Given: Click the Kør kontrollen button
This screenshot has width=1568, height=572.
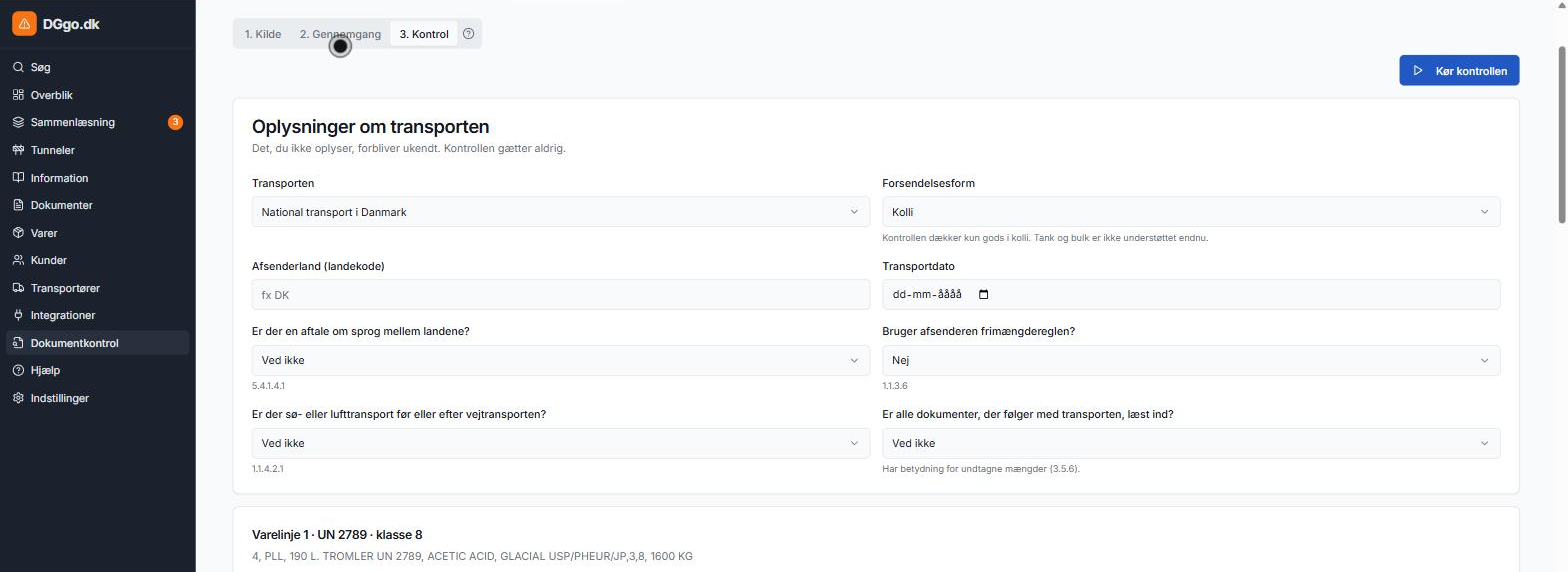Looking at the screenshot, I should click(1459, 71).
